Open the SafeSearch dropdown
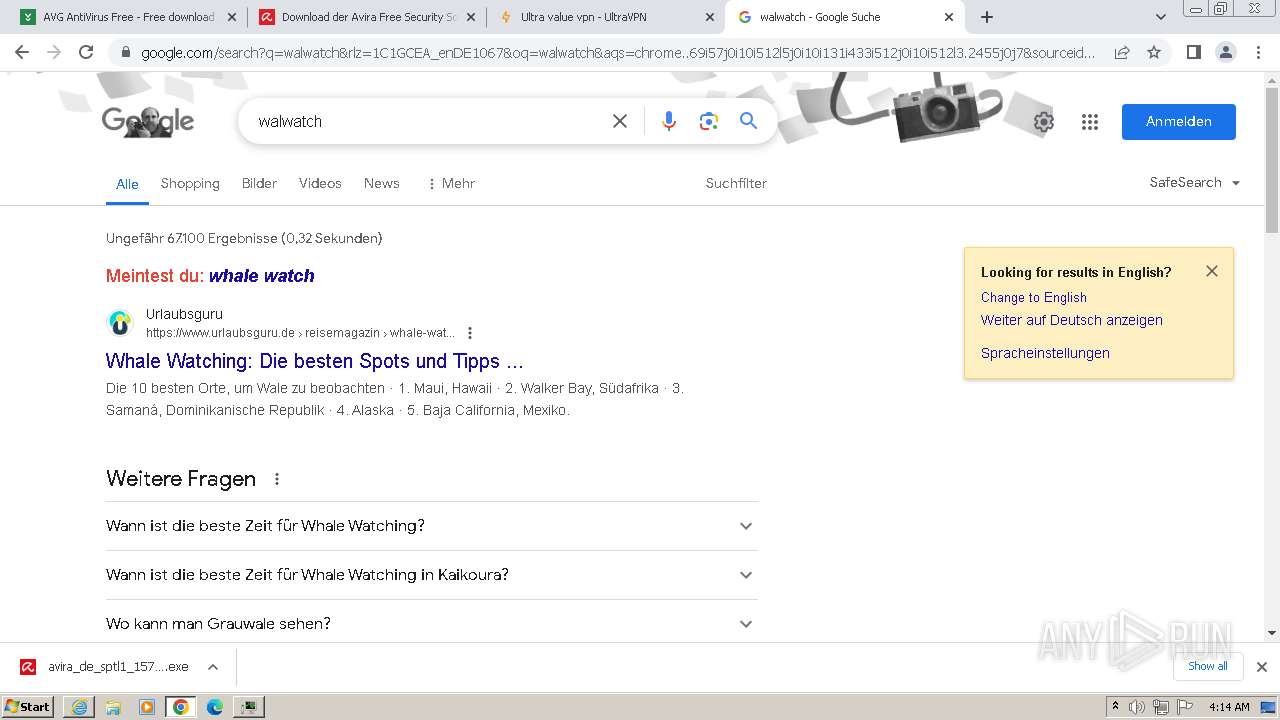1280x720 pixels. [1195, 183]
